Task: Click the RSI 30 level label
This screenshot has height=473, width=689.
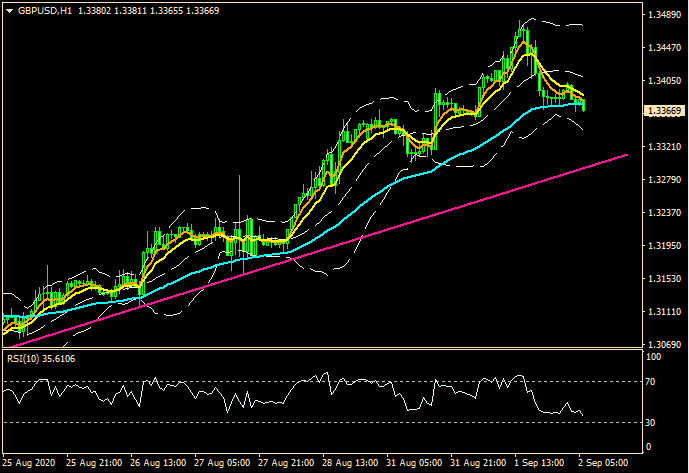Action: [x=652, y=423]
